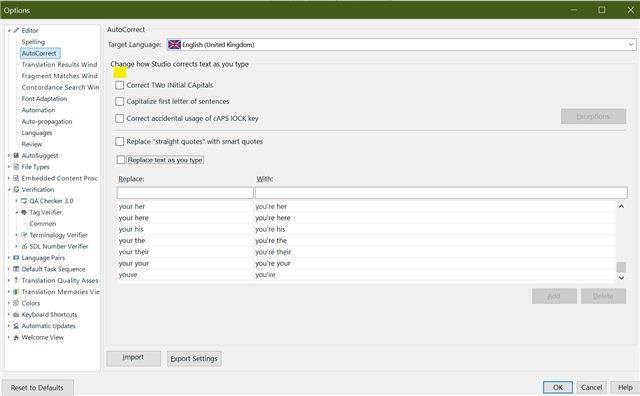Open the Target Language dropdown
640x396 pixels.
pos(631,44)
